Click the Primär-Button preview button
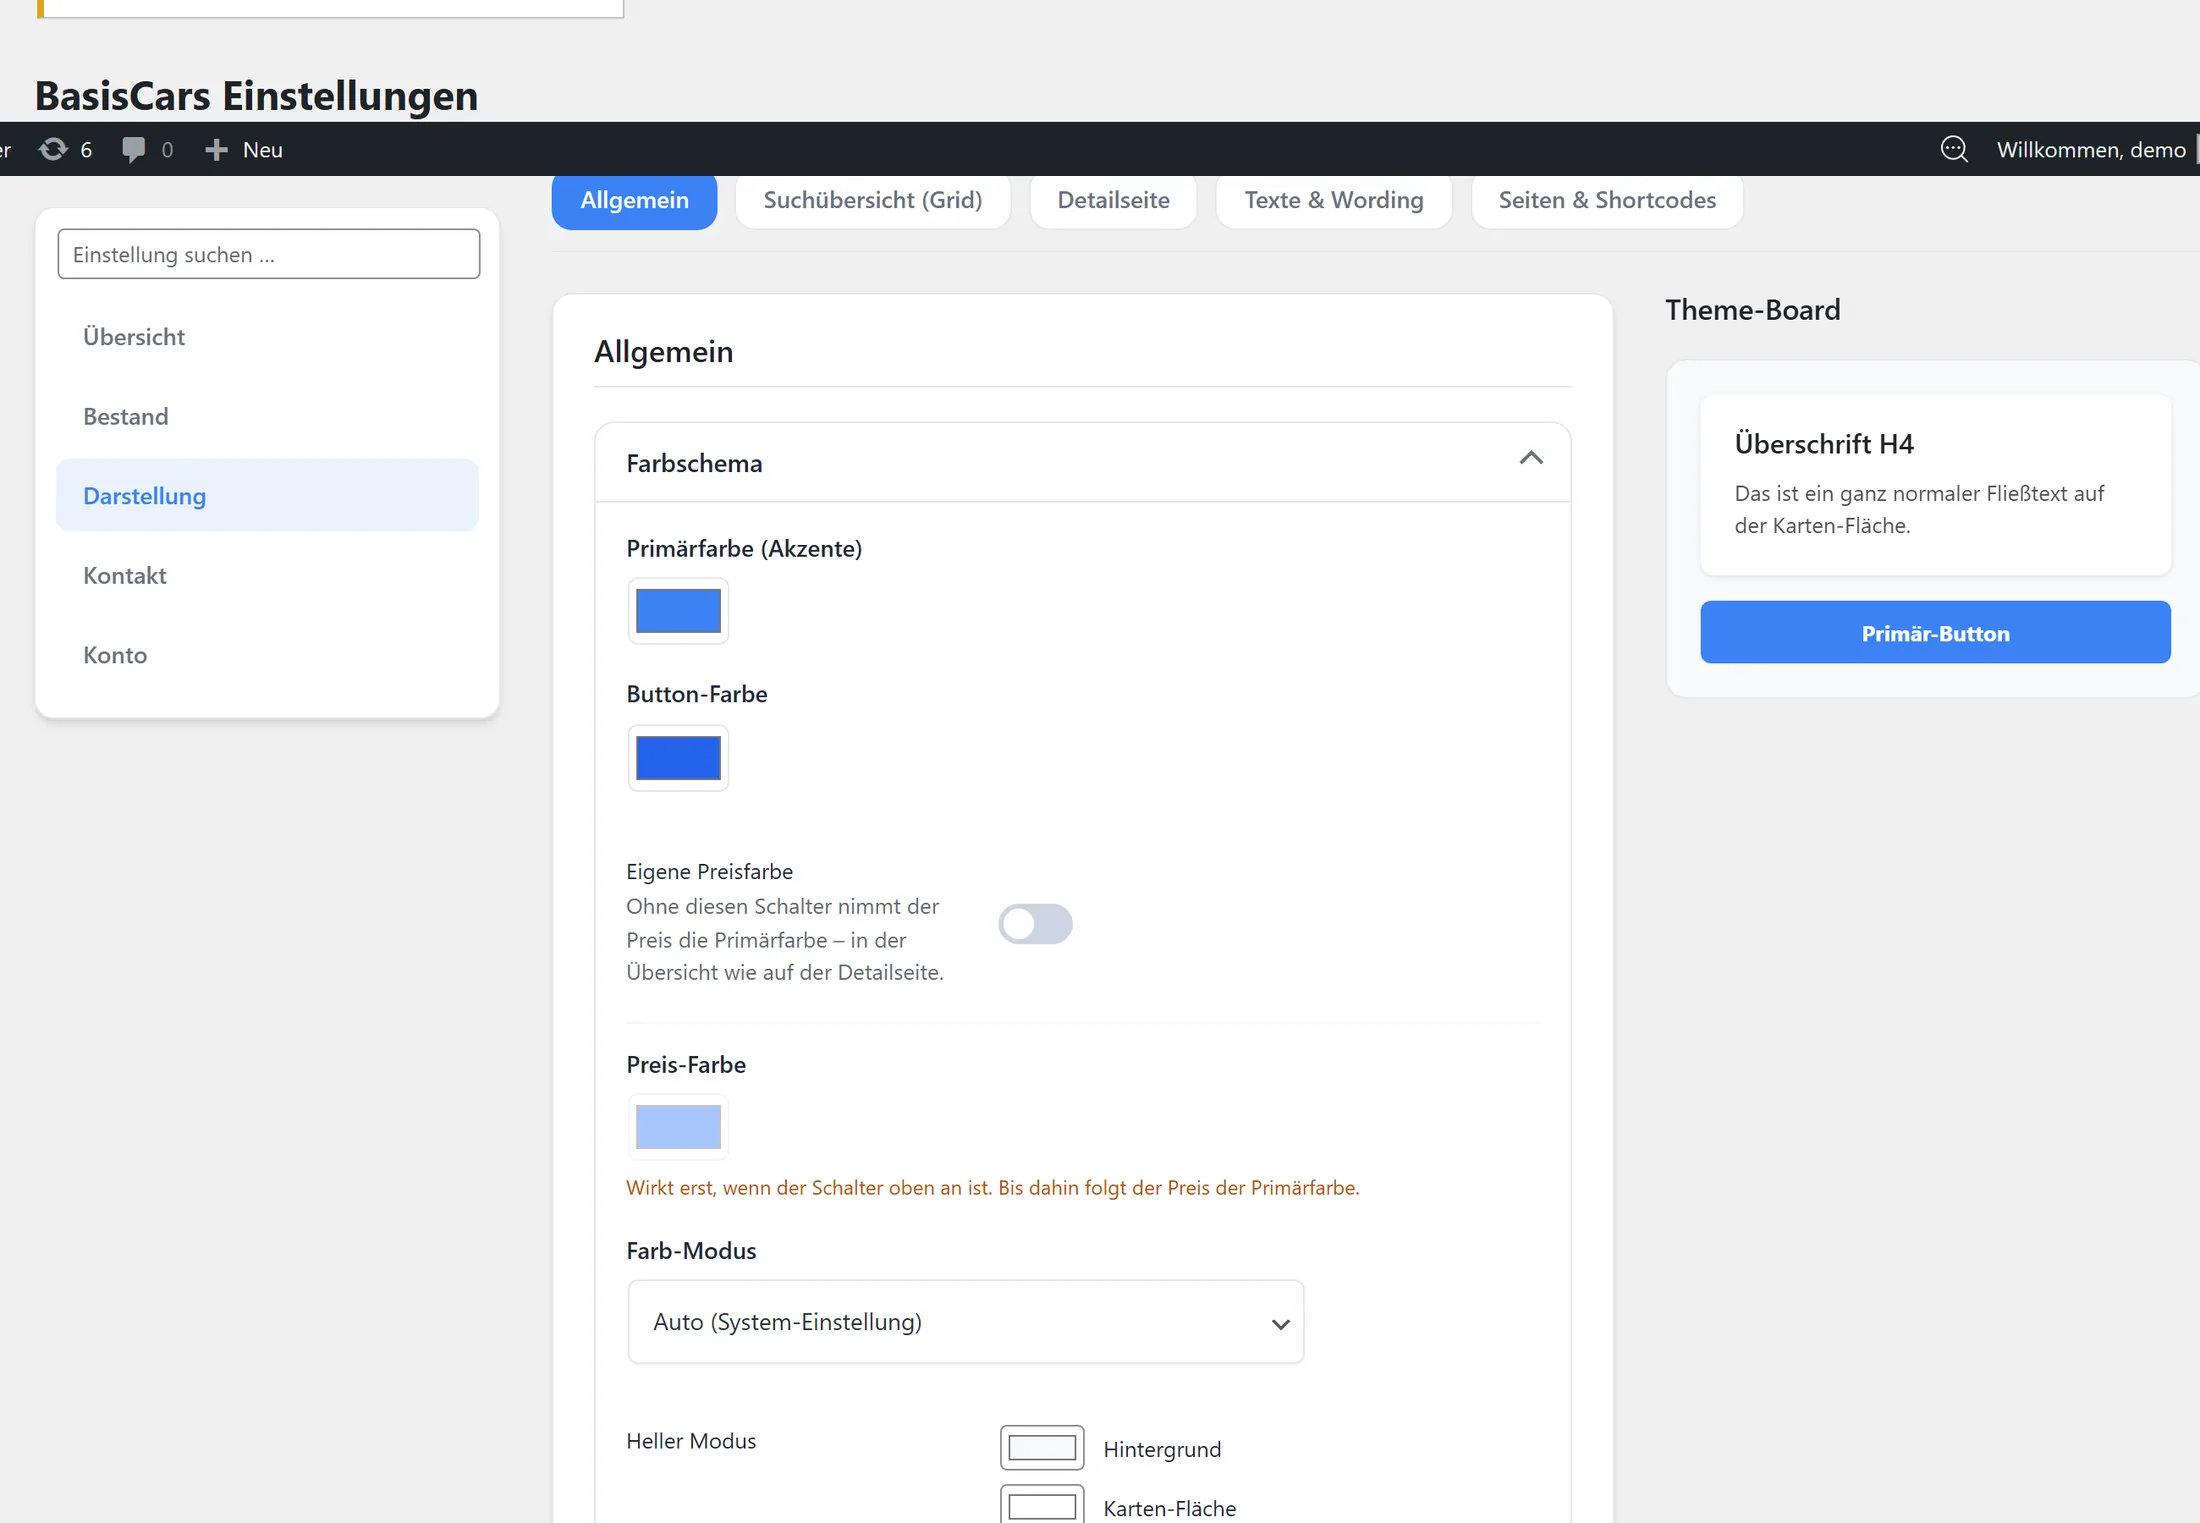2200x1523 pixels. [x=1935, y=632]
